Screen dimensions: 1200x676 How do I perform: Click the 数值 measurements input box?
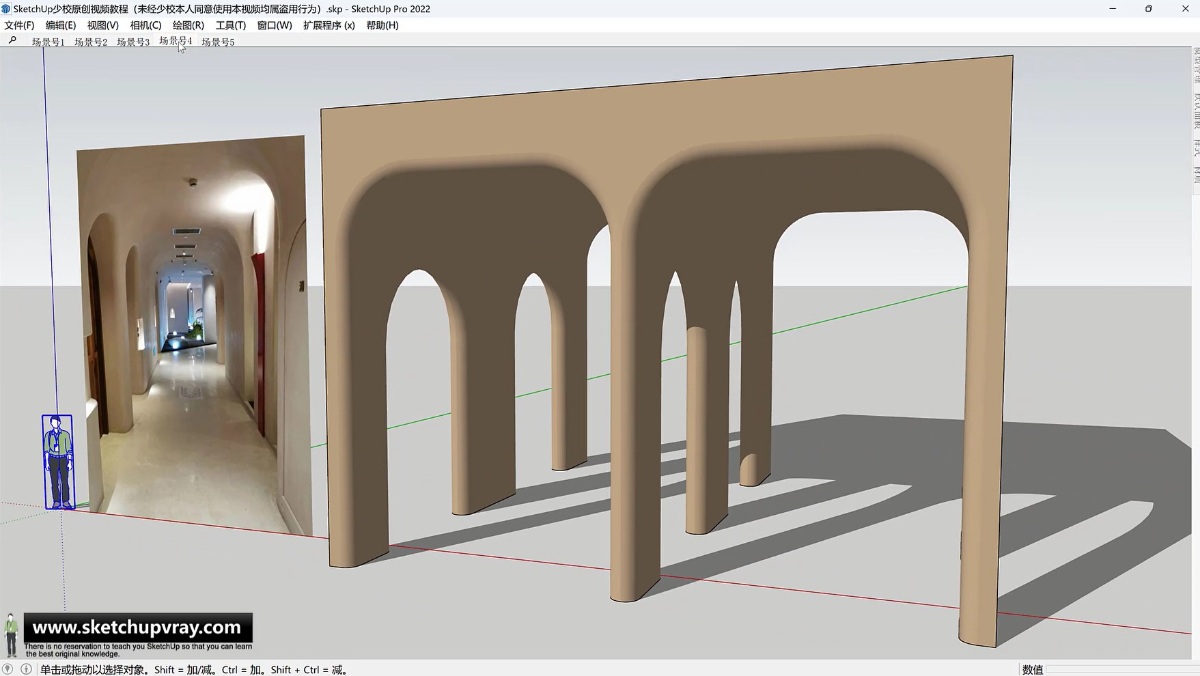[1122, 669]
